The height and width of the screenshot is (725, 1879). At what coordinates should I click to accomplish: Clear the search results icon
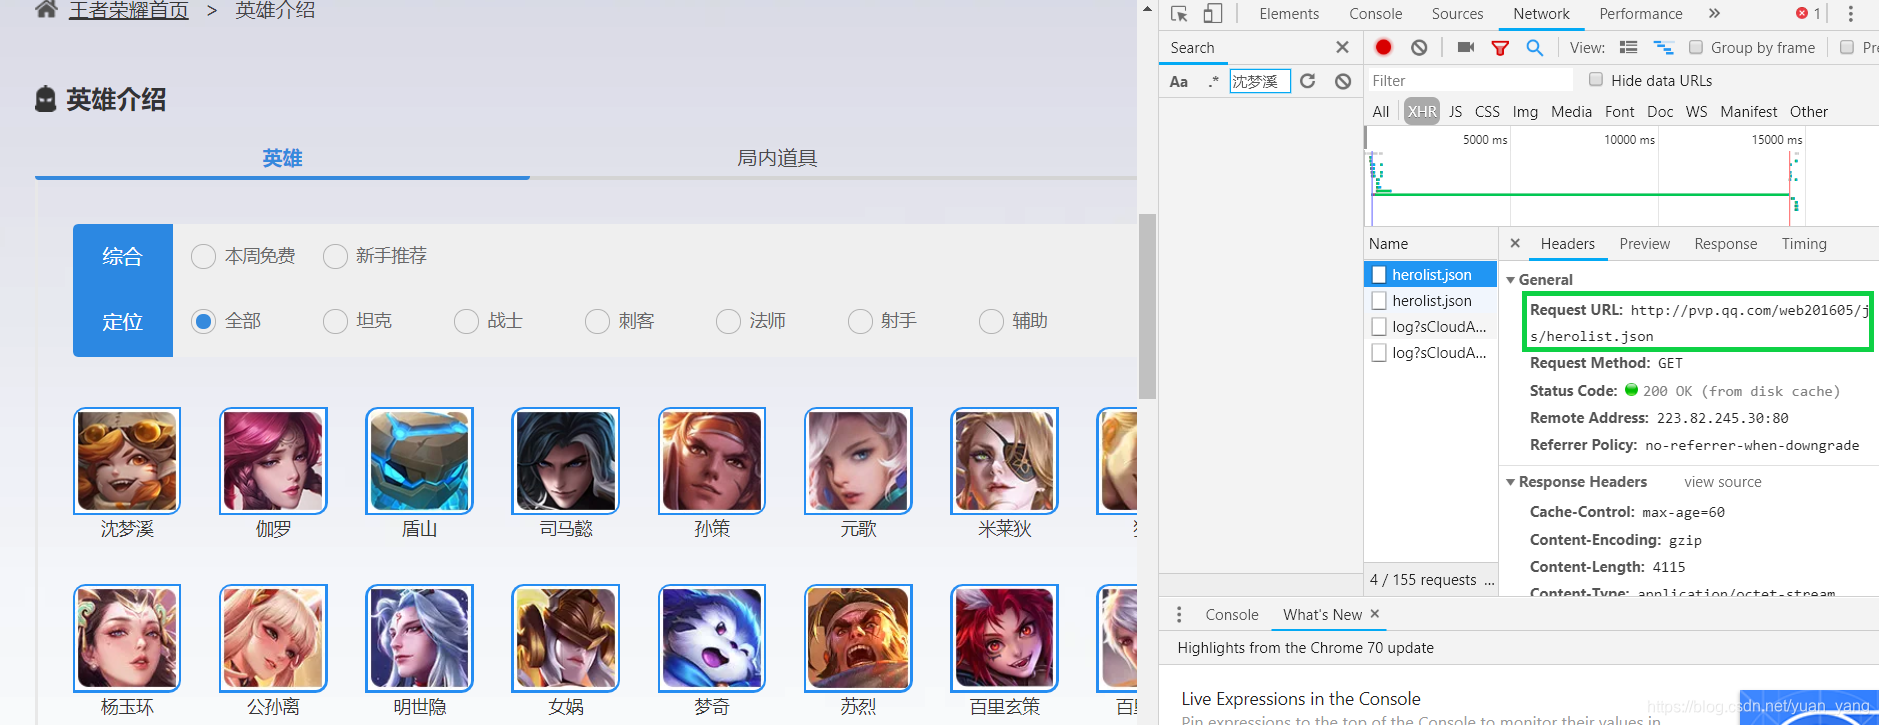tap(1343, 81)
